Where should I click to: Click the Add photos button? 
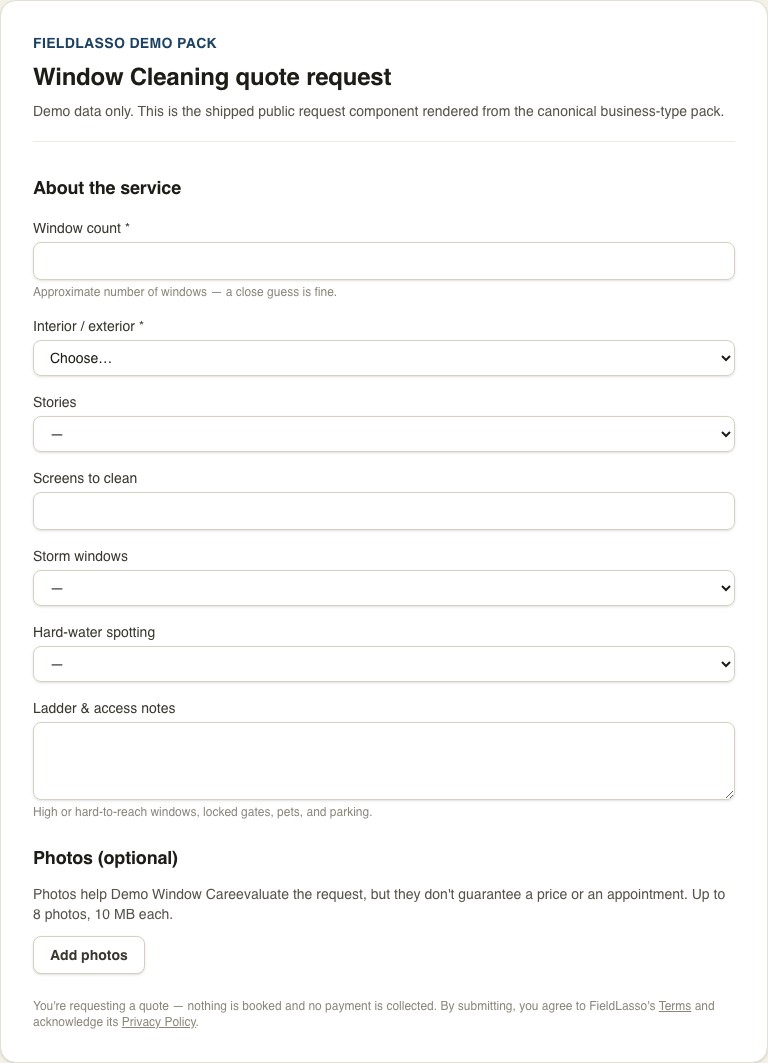pos(89,955)
